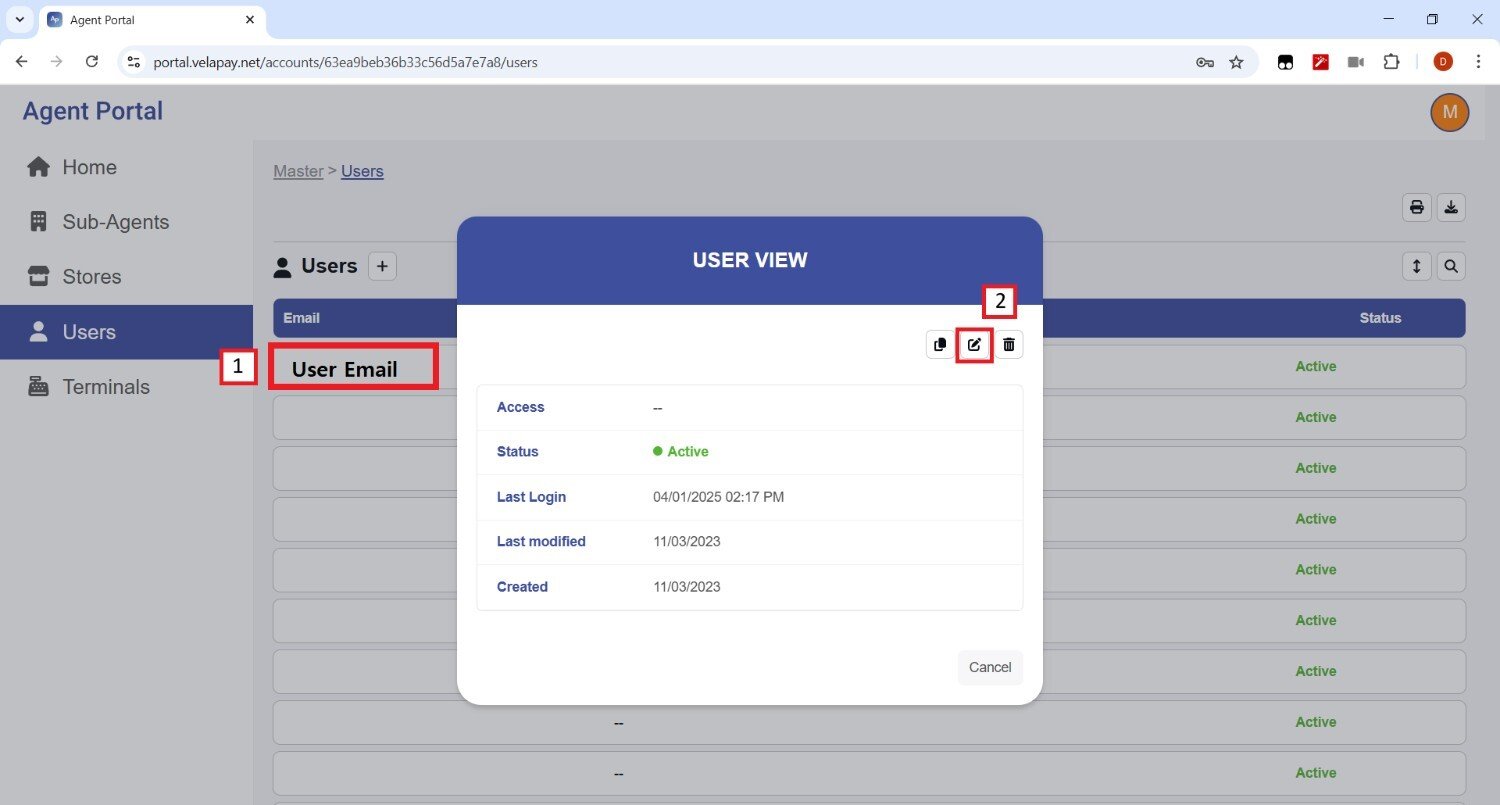This screenshot has height=805, width=1500.
Task: Click the print icon above the table
Action: [1416, 207]
